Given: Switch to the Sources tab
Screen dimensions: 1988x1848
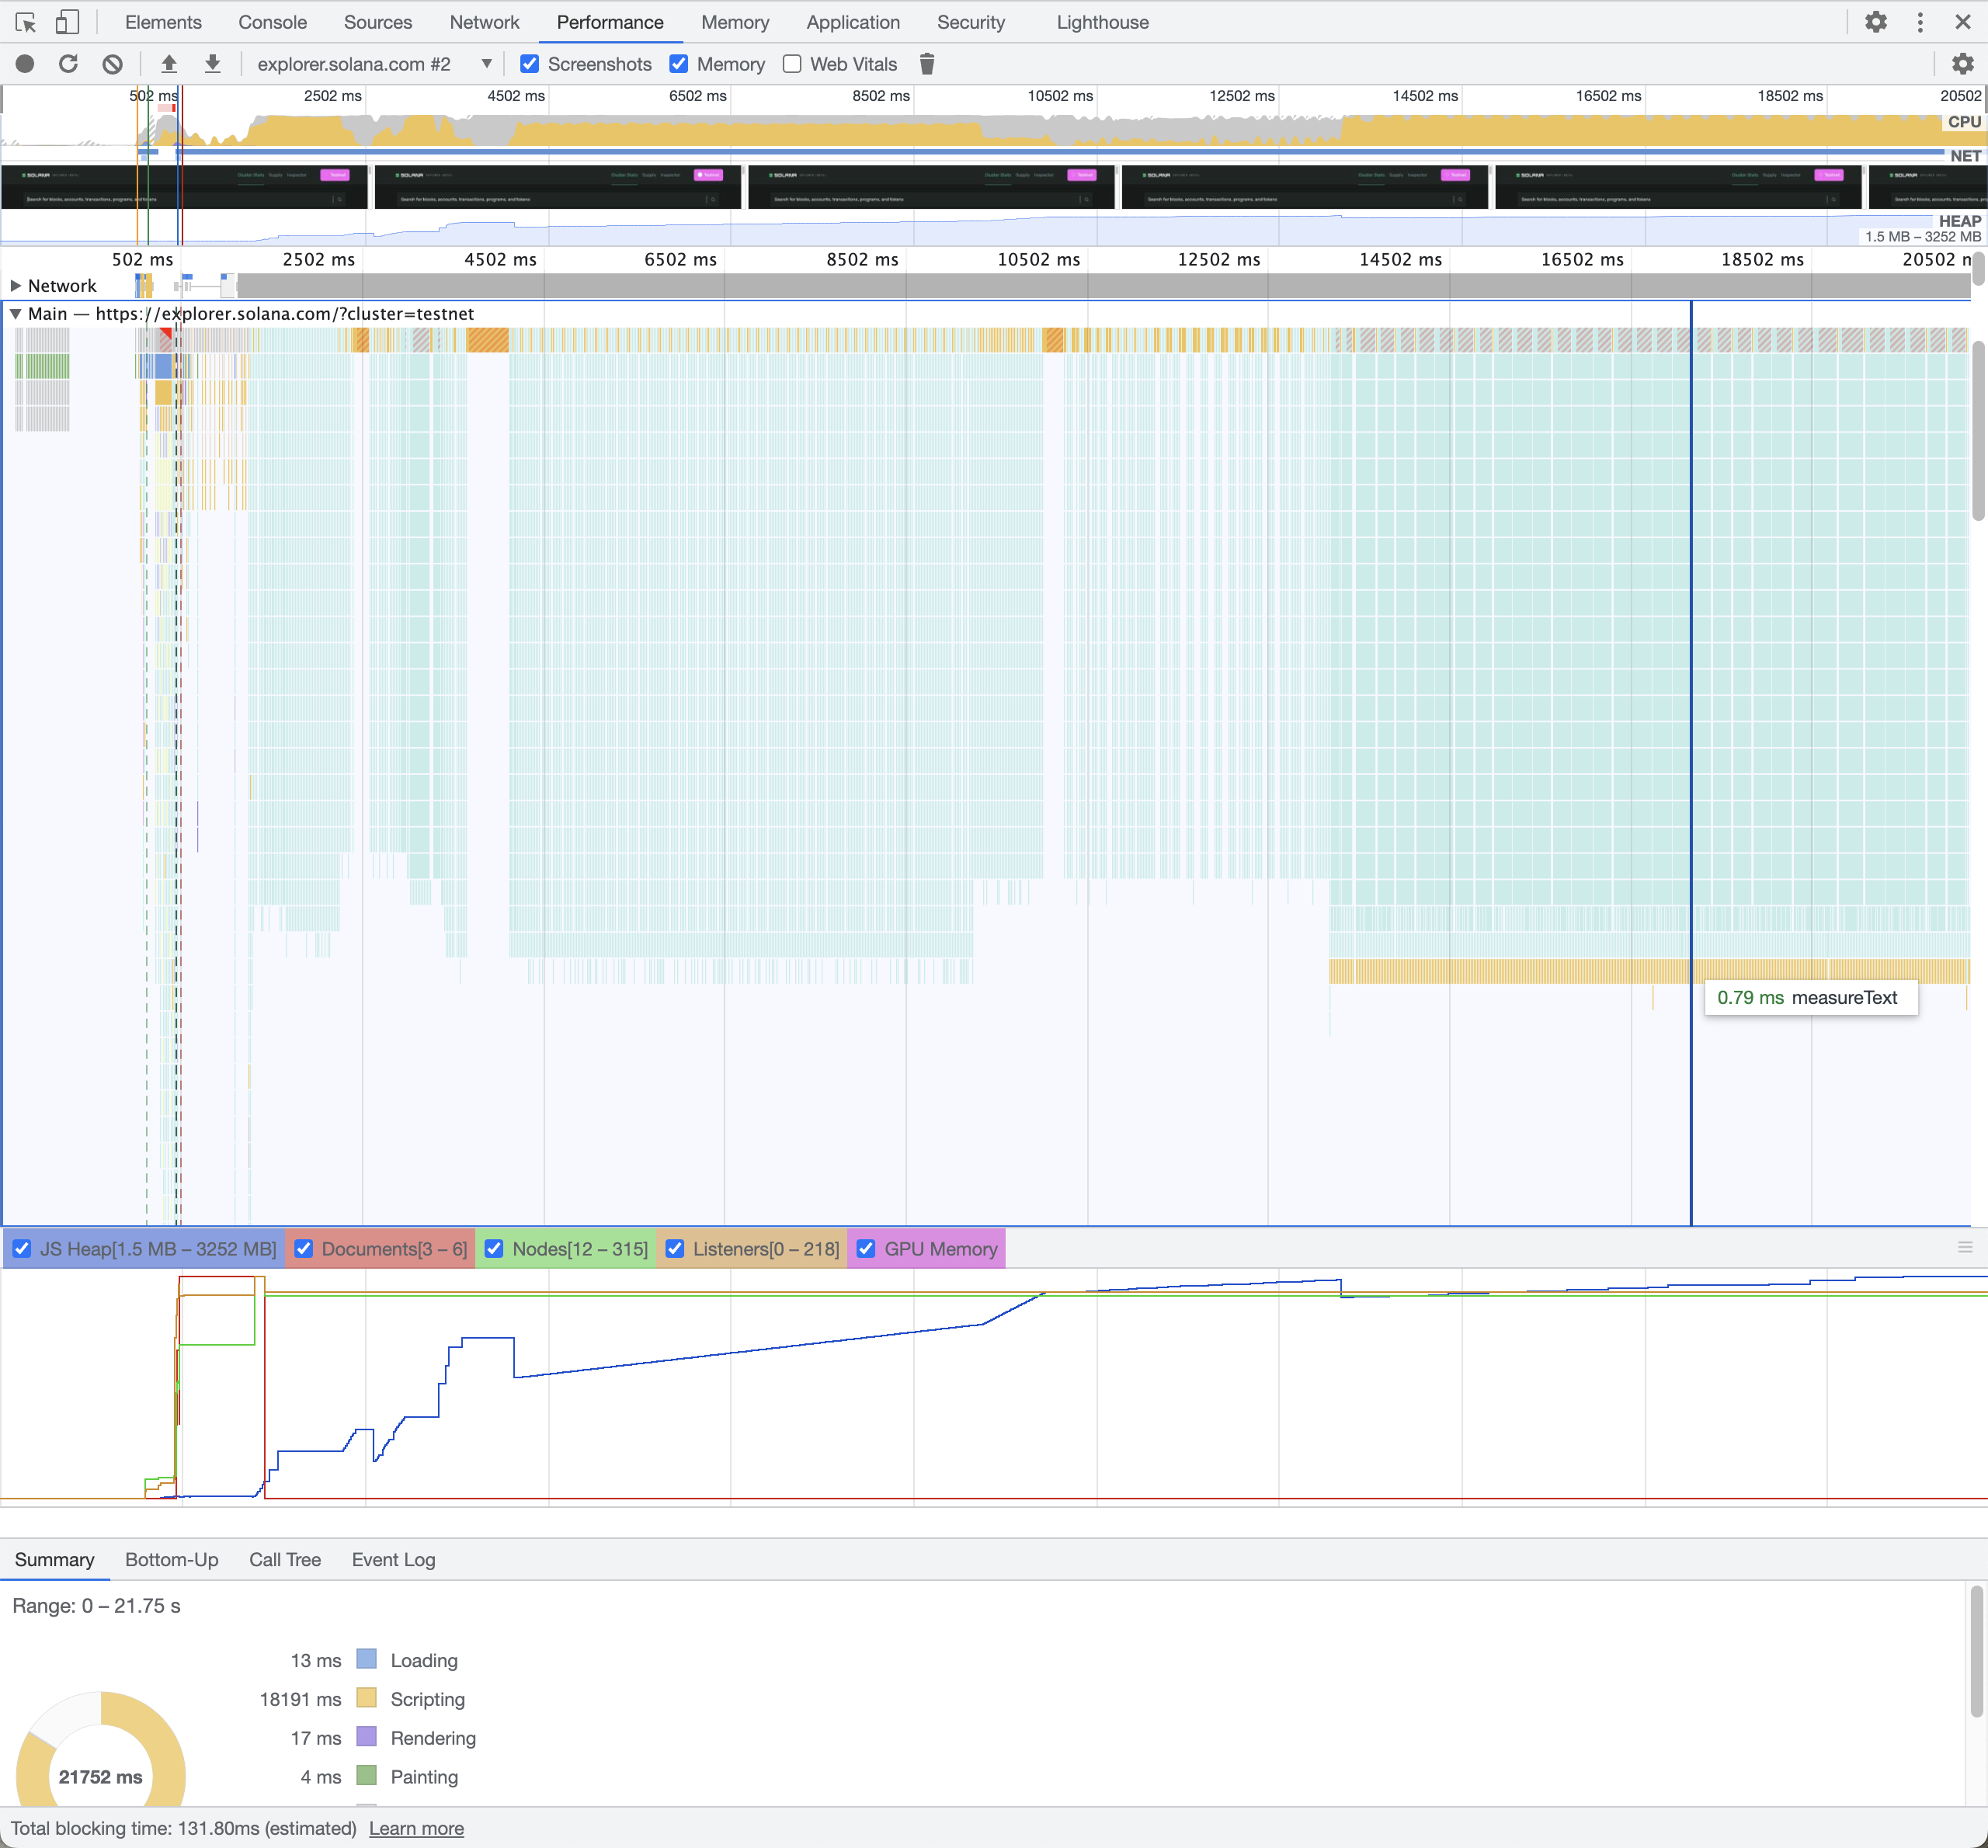Looking at the screenshot, I should (378, 22).
